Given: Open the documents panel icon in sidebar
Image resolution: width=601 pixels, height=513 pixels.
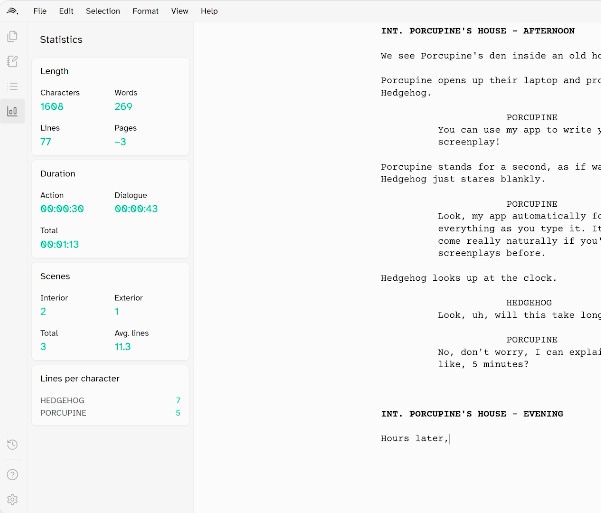Looking at the screenshot, I should click(12, 36).
